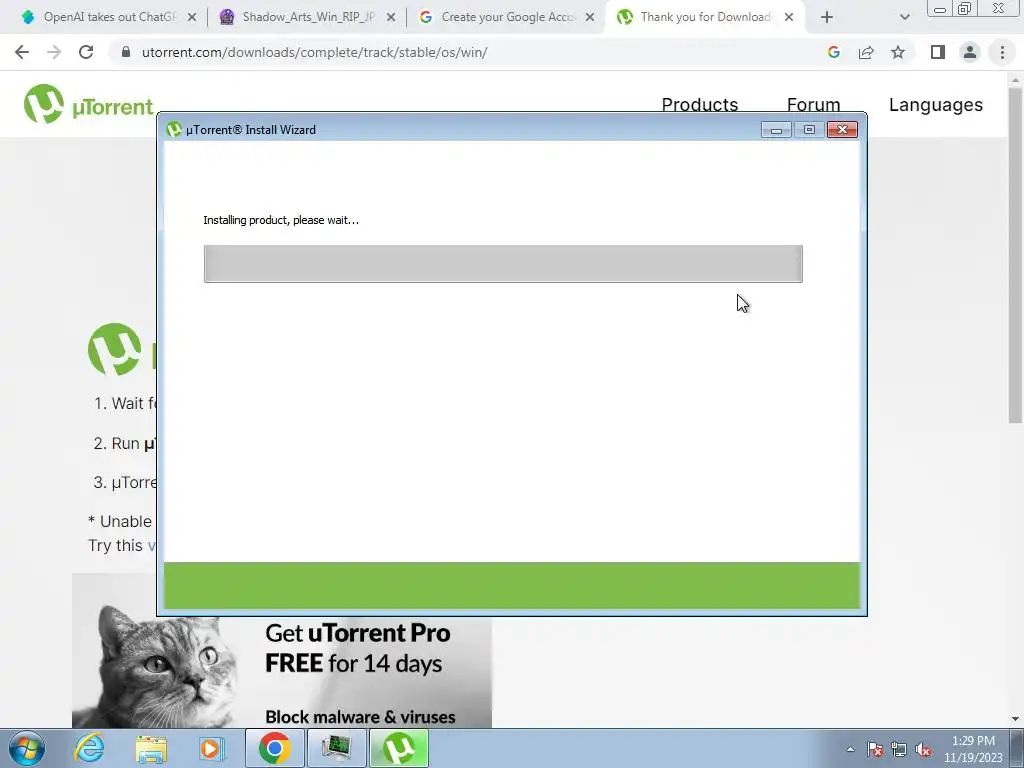Close the OpenAI ChatGPT tab

192,18
